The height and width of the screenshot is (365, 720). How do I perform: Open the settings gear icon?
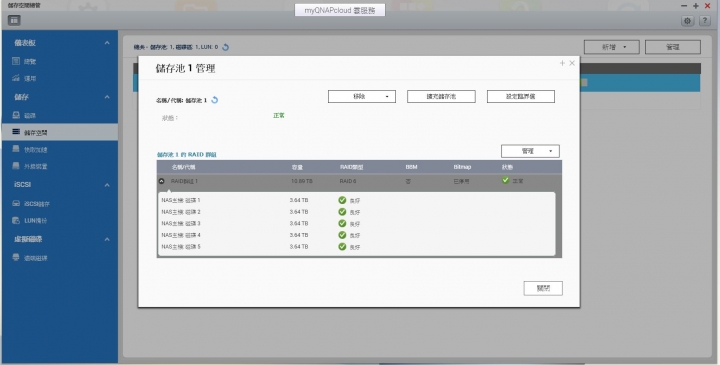pyautogui.click(x=687, y=21)
